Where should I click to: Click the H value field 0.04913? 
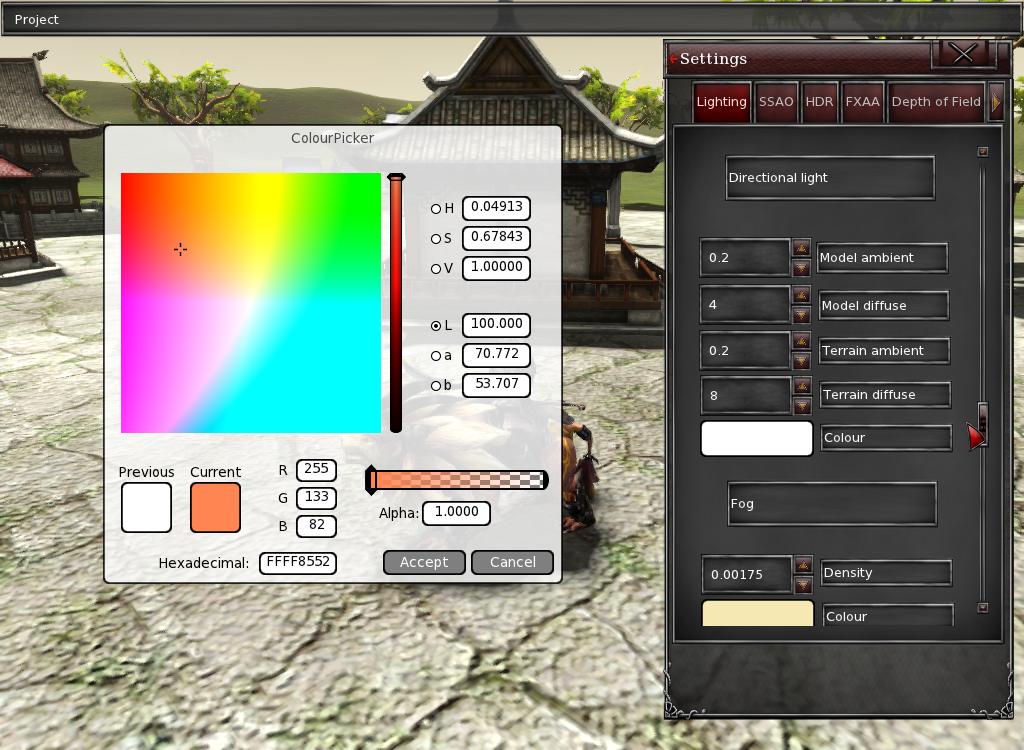tap(496, 208)
